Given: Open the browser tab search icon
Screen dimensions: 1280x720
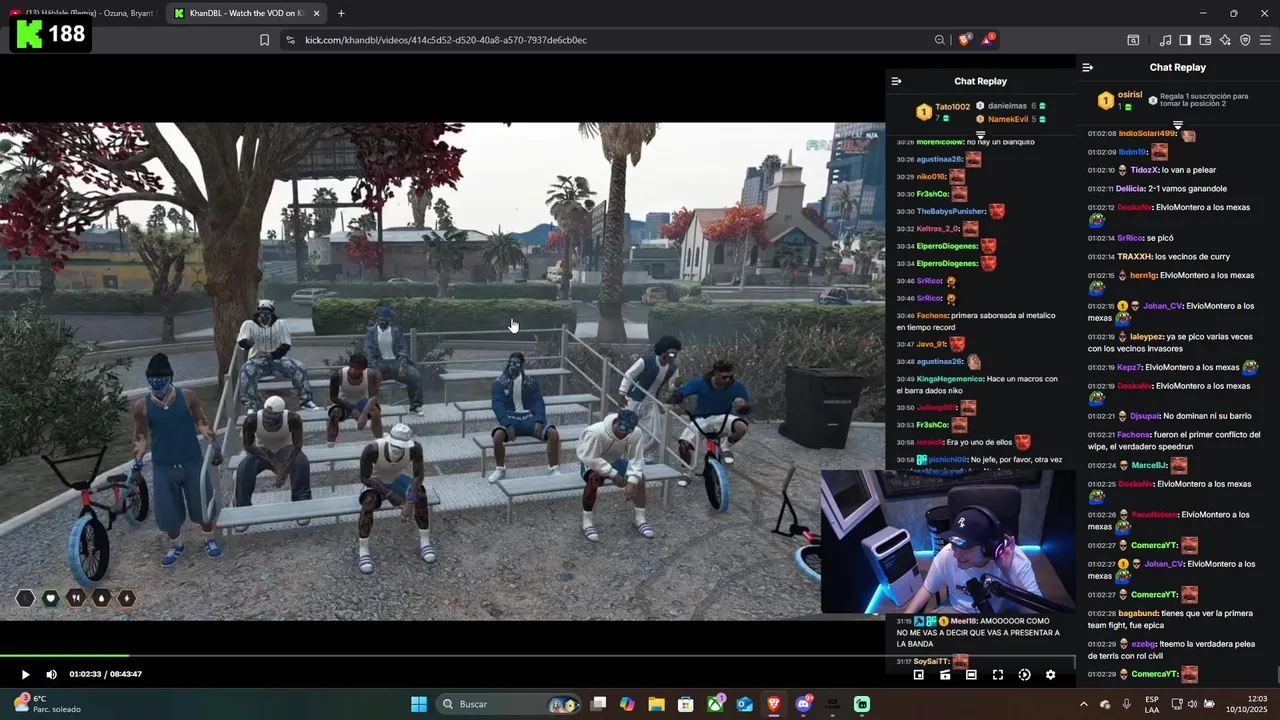Looking at the screenshot, I should pyautogui.click(x=1133, y=40).
